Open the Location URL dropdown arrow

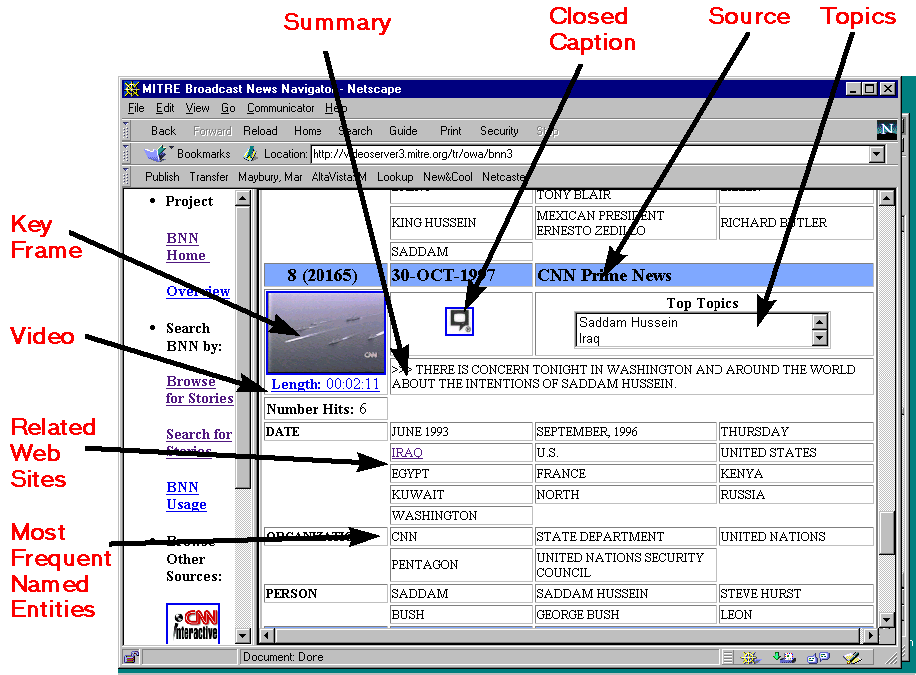[877, 154]
